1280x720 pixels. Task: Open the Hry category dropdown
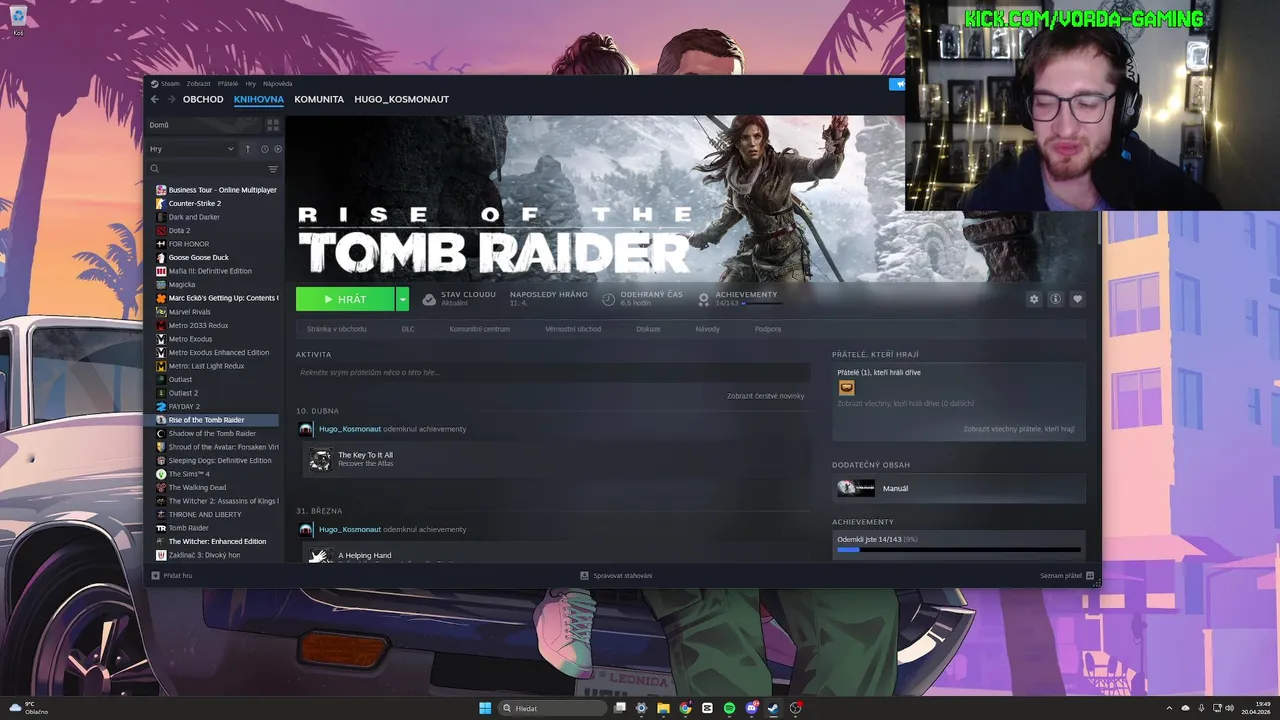pyautogui.click(x=192, y=149)
